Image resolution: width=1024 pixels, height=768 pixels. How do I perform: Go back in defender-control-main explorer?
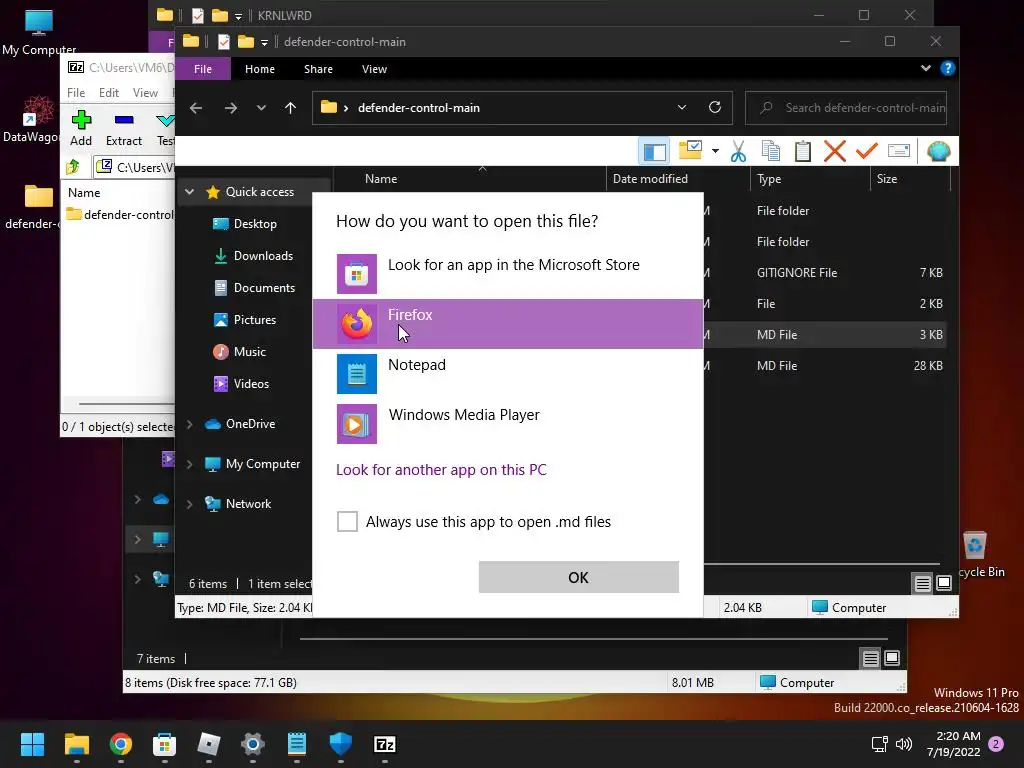(x=196, y=108)
